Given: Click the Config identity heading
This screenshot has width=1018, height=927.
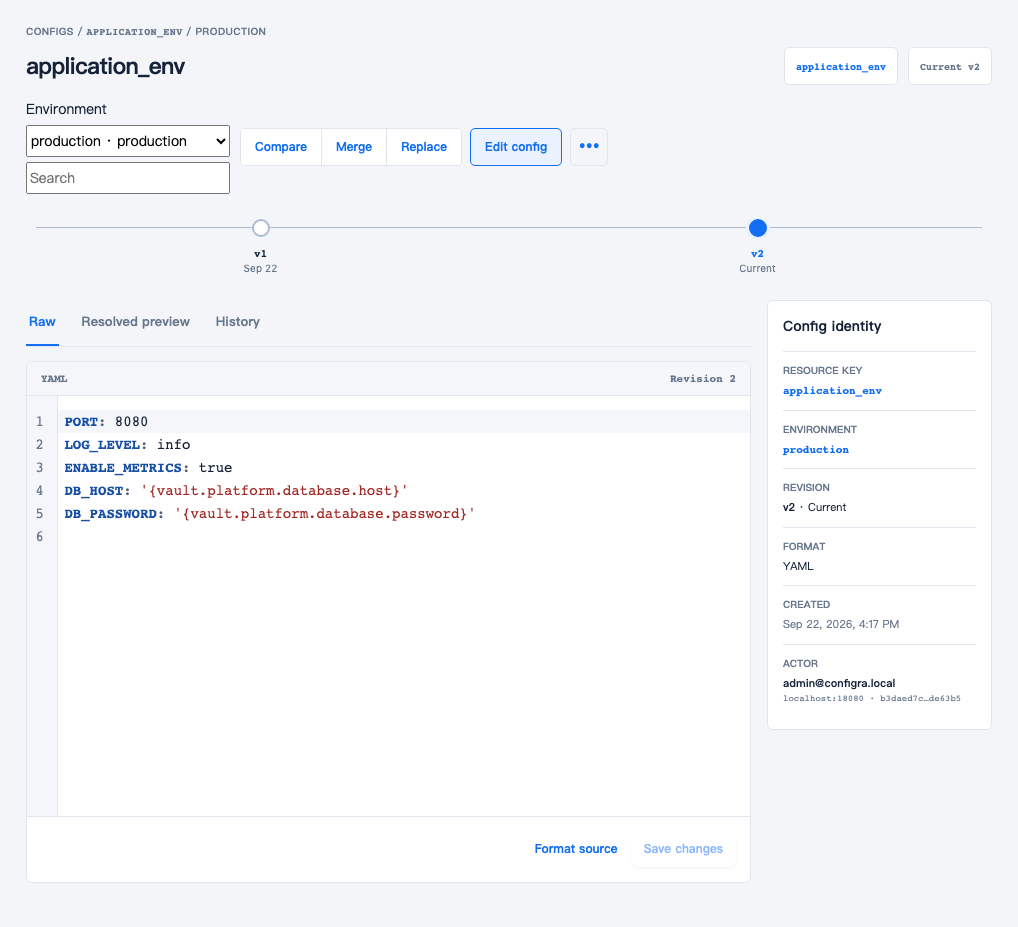Looking at the screenshot, I should tap(832, 327).
